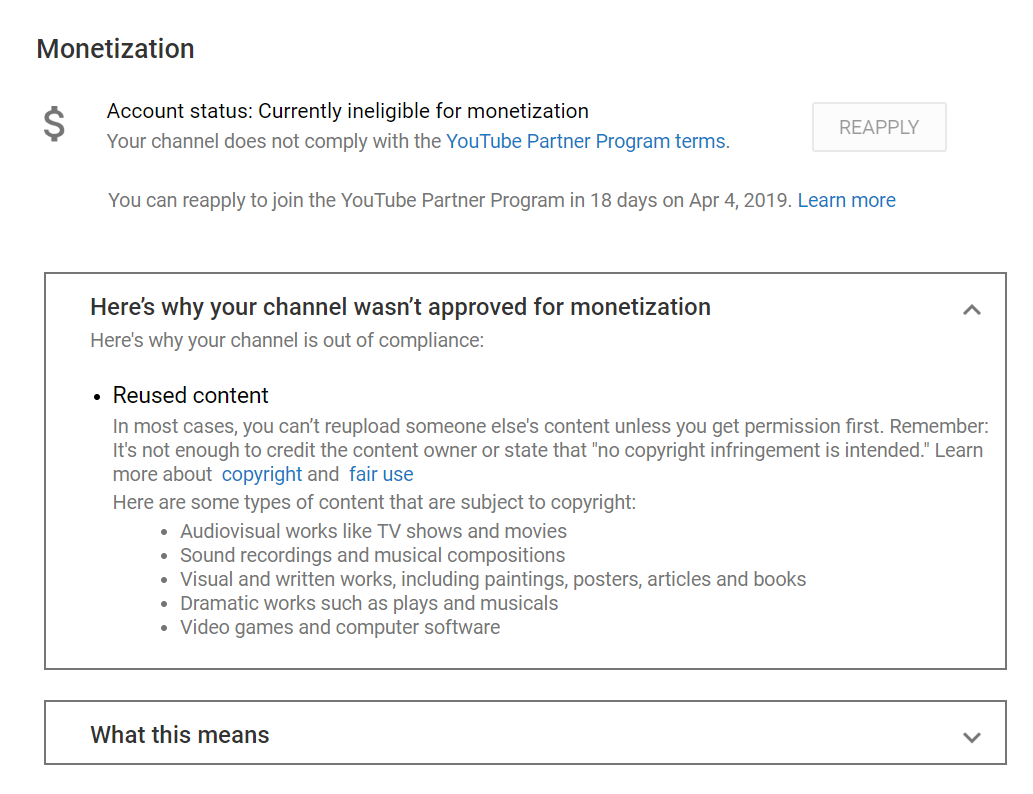Image resolution: width=1033 pixels, height=794 pixels.
Task: Click the heading about why the channel wasn't approved
Action: click(x=401, y=307)
